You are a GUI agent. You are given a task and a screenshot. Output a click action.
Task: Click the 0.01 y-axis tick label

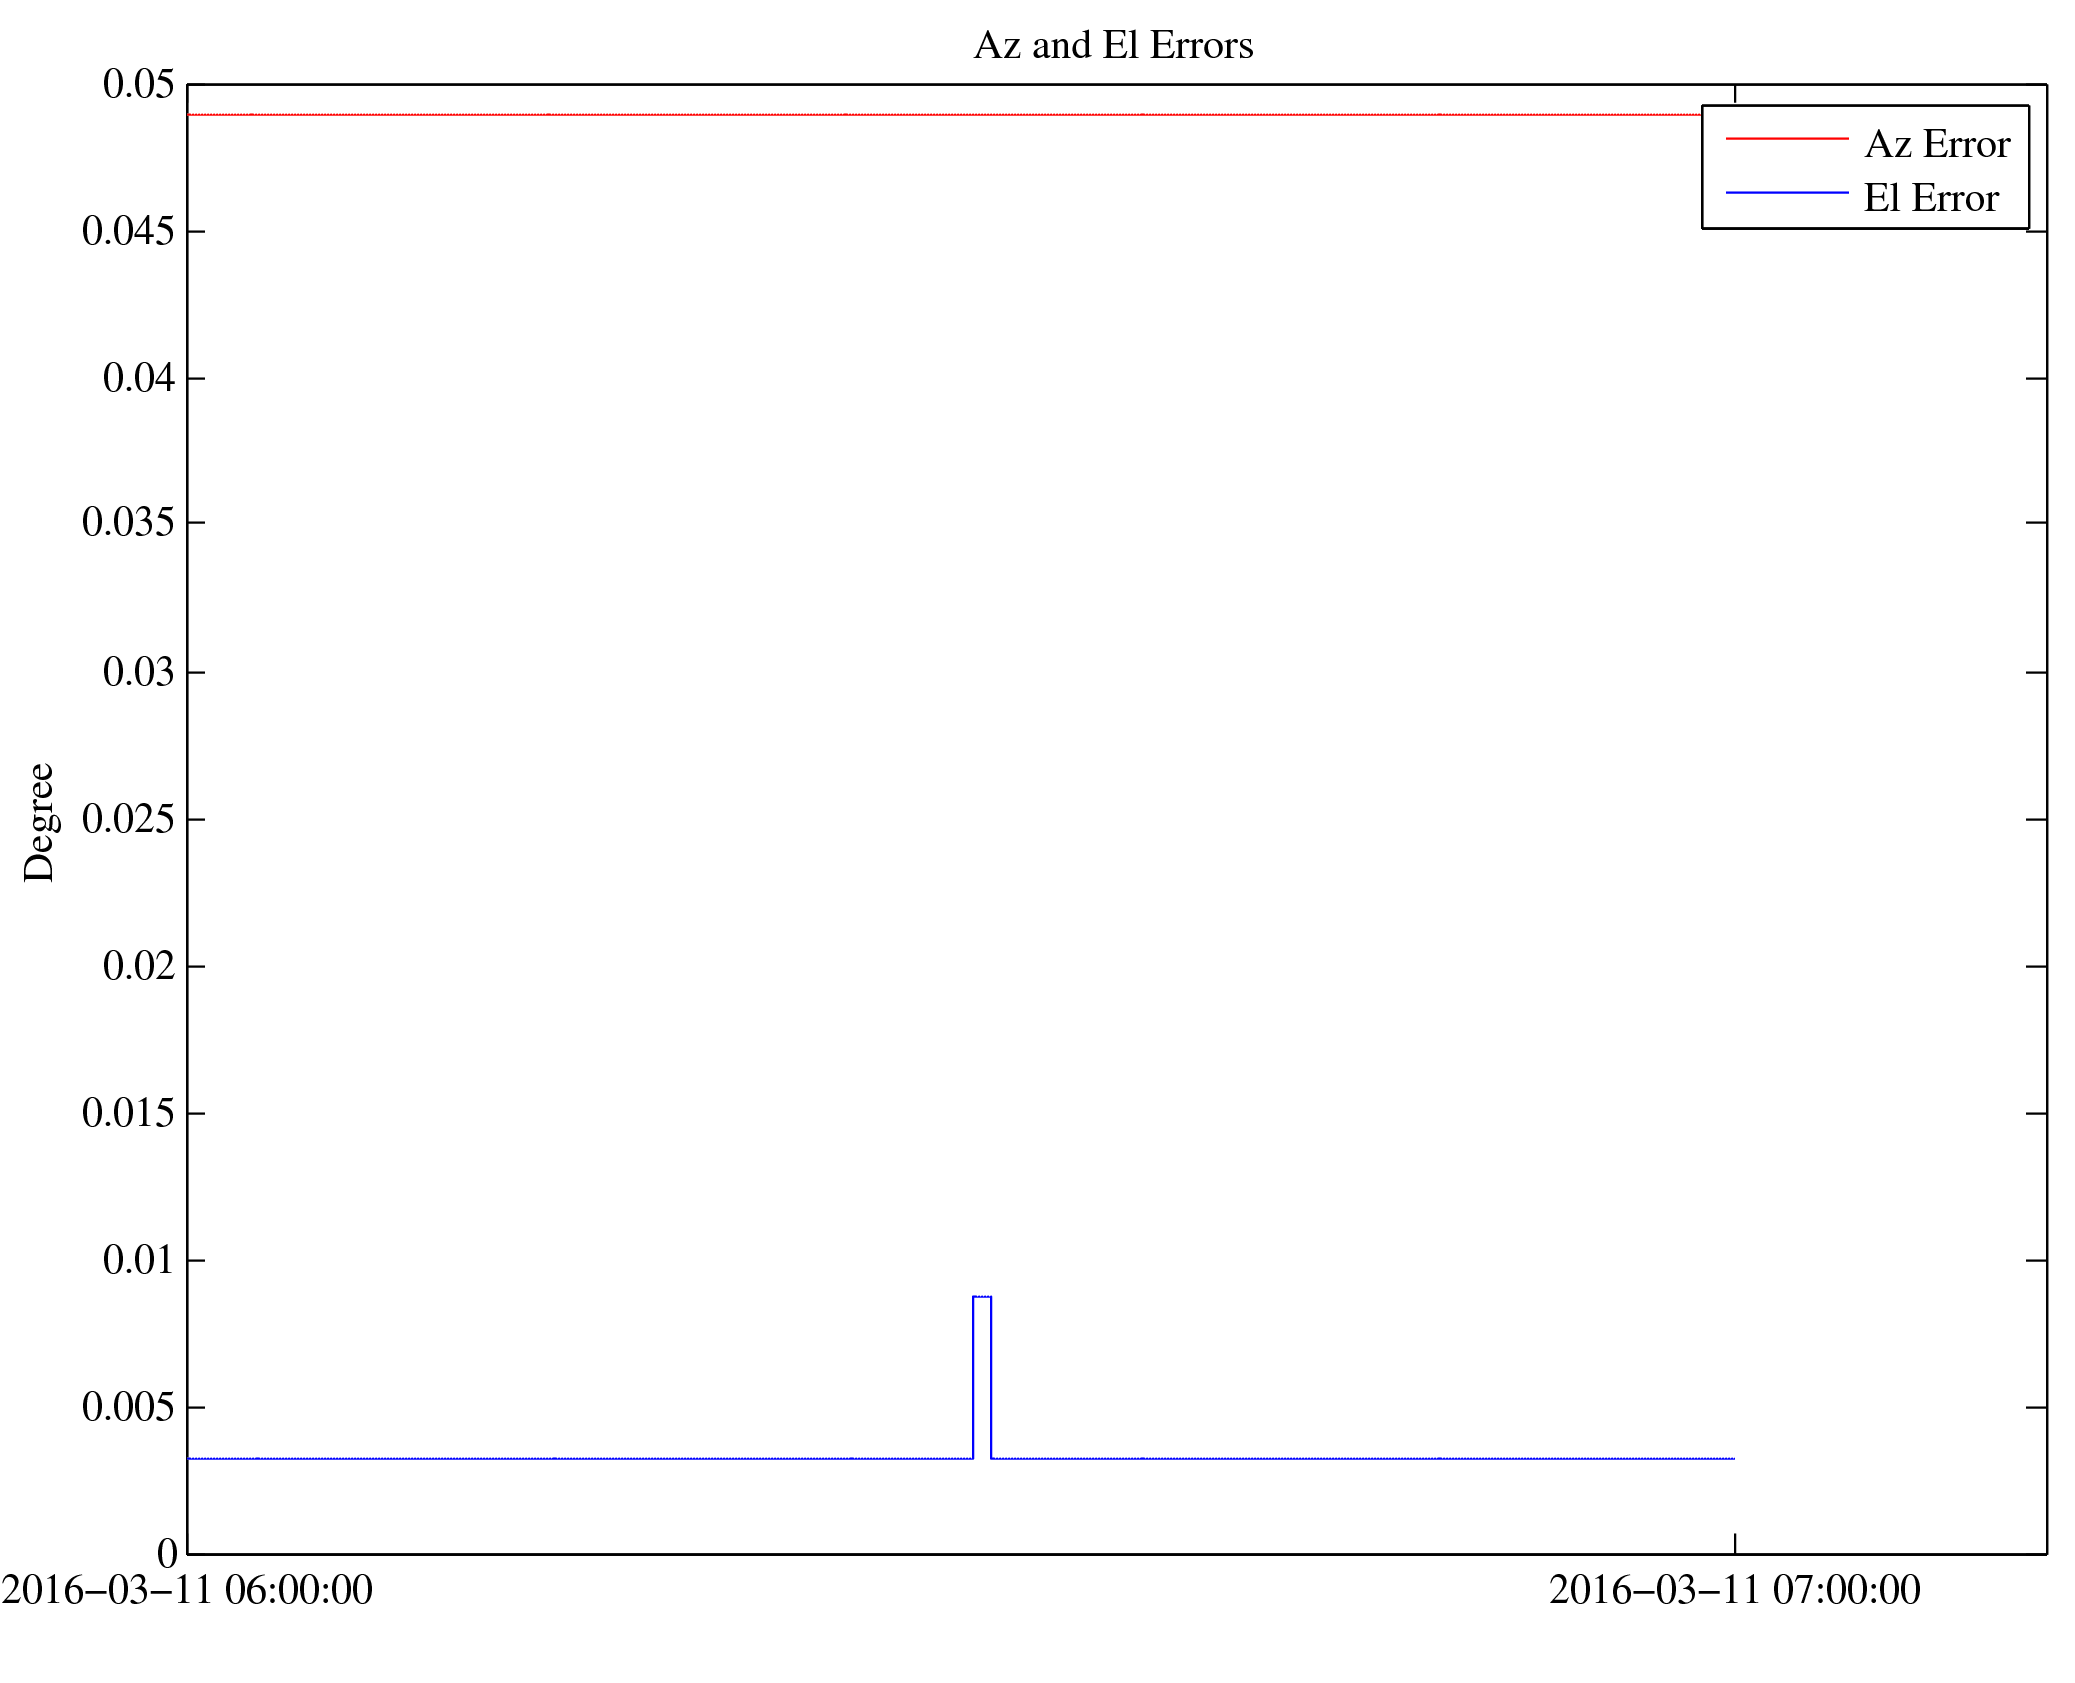pos(138,1260)
